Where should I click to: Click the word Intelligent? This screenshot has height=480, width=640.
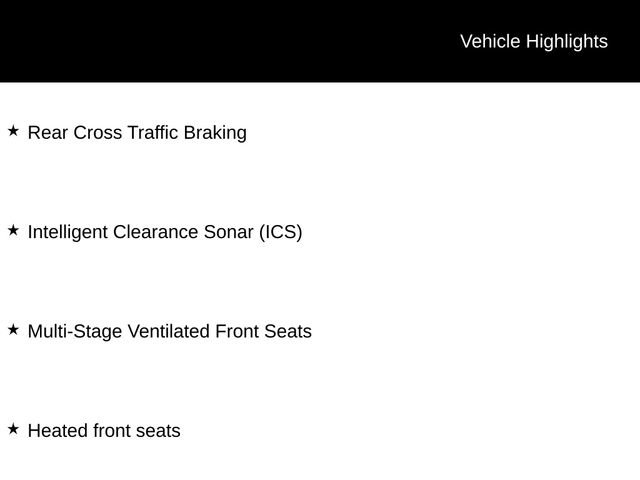(67, 232)
